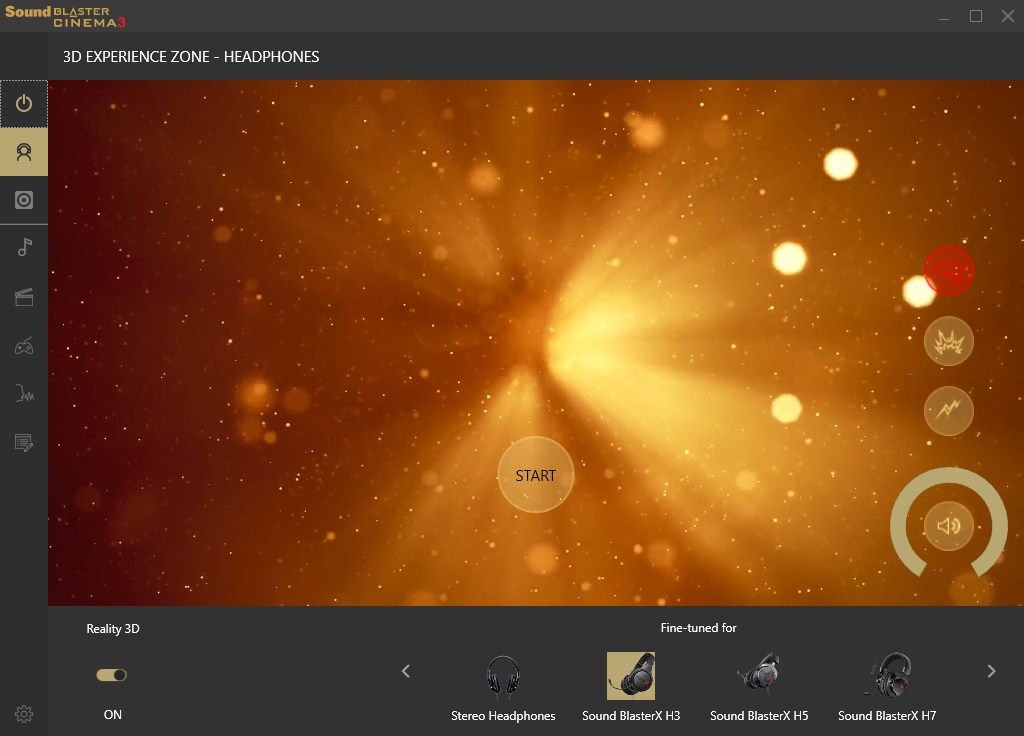Image resolution: width=1024 pixels, height=736 pixels.
Task: Open the voice waveform sidebar icon
Action: point(24,393)
